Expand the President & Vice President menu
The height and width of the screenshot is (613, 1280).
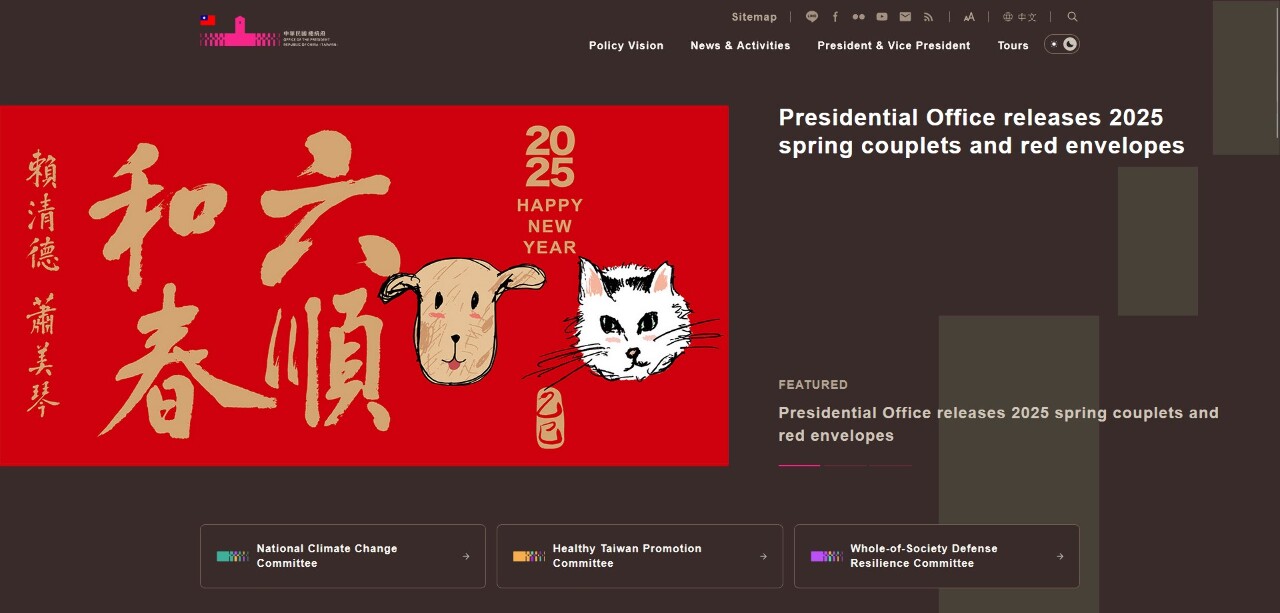tap(894, 45)
